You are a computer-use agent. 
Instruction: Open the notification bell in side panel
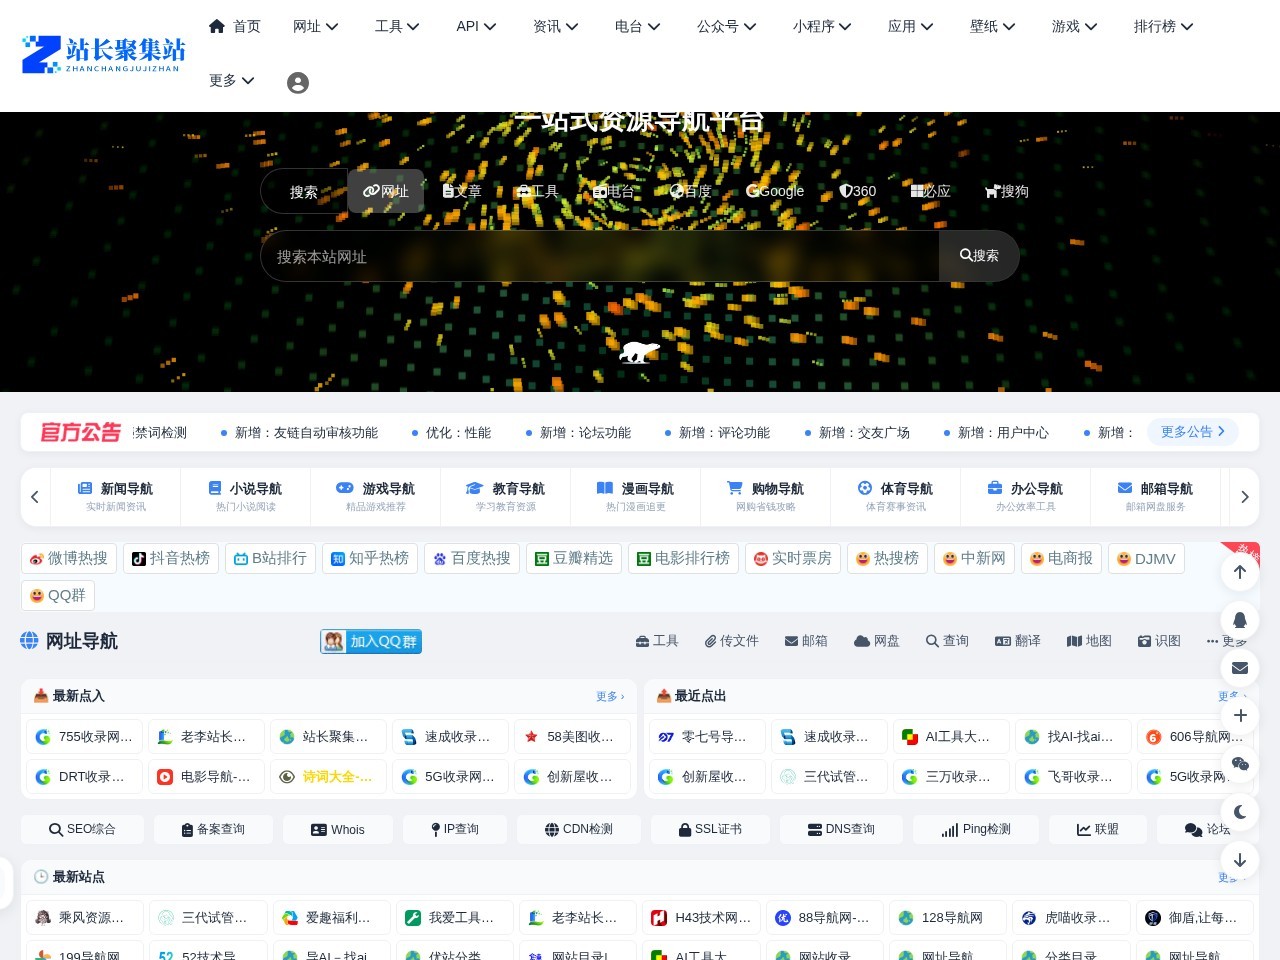tap(1240, 620)
